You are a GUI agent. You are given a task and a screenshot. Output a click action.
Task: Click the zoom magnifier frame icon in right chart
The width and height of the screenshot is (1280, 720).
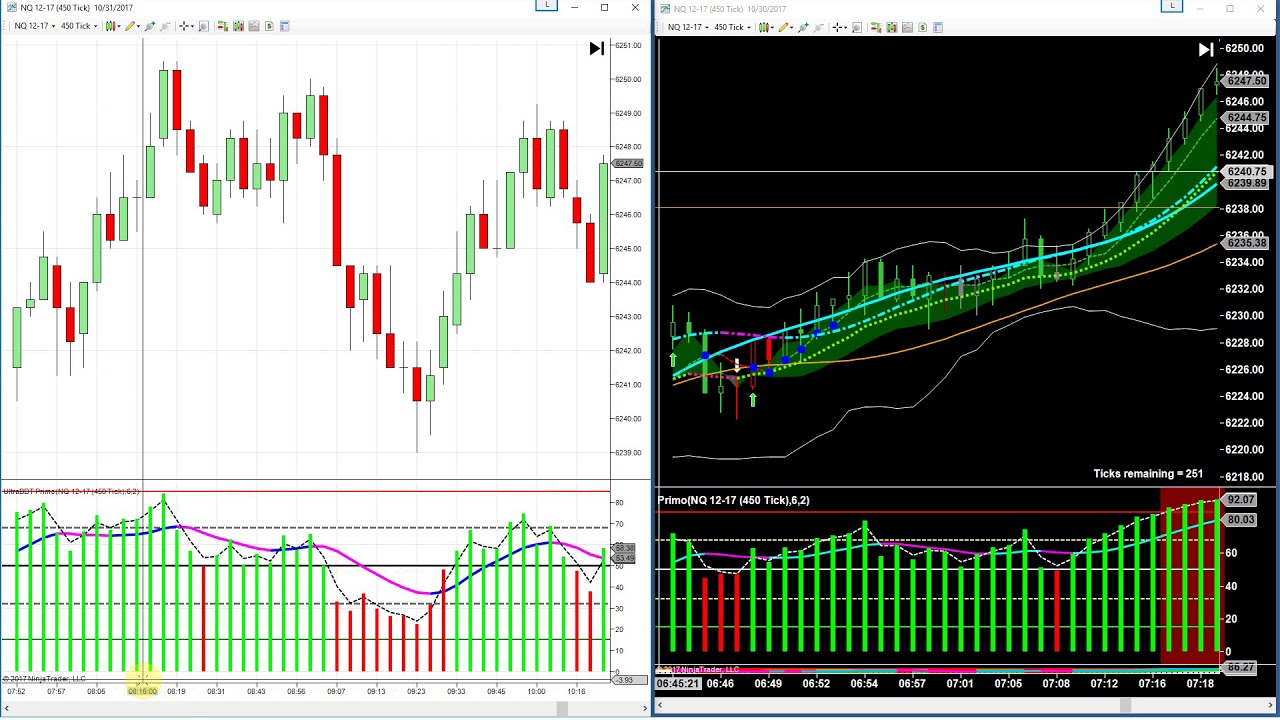[x=857, y=27]
